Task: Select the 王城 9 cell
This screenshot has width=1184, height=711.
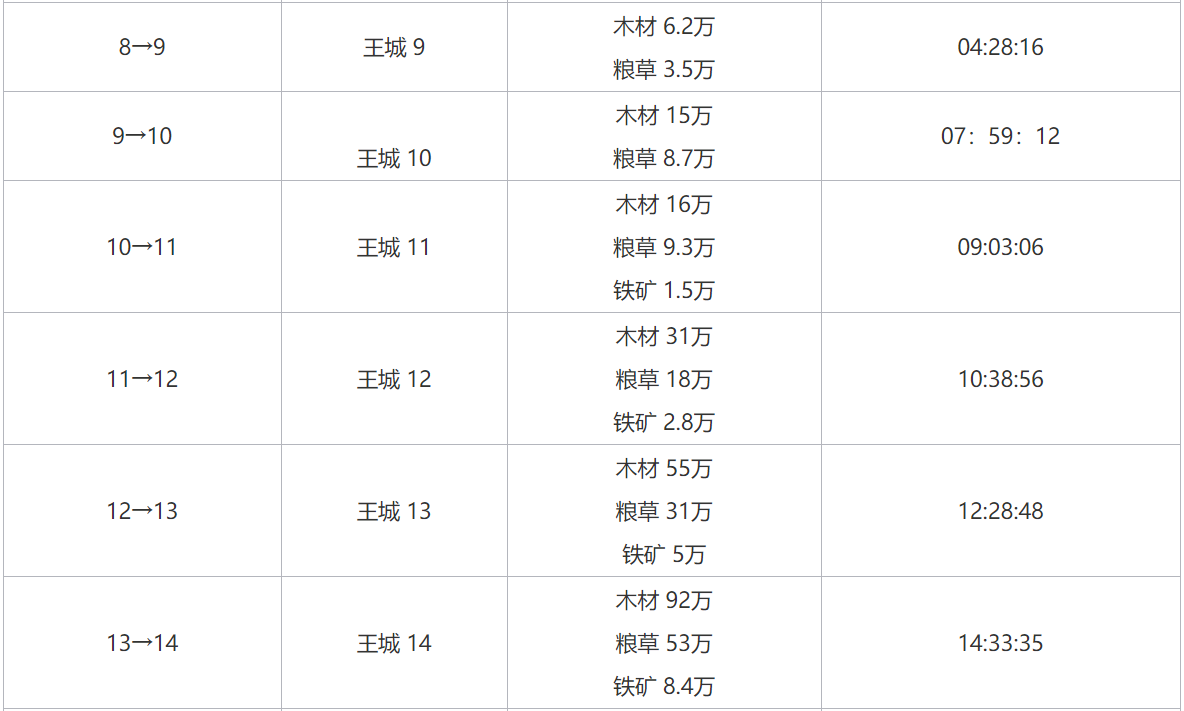Action: (x=394, y=47)
